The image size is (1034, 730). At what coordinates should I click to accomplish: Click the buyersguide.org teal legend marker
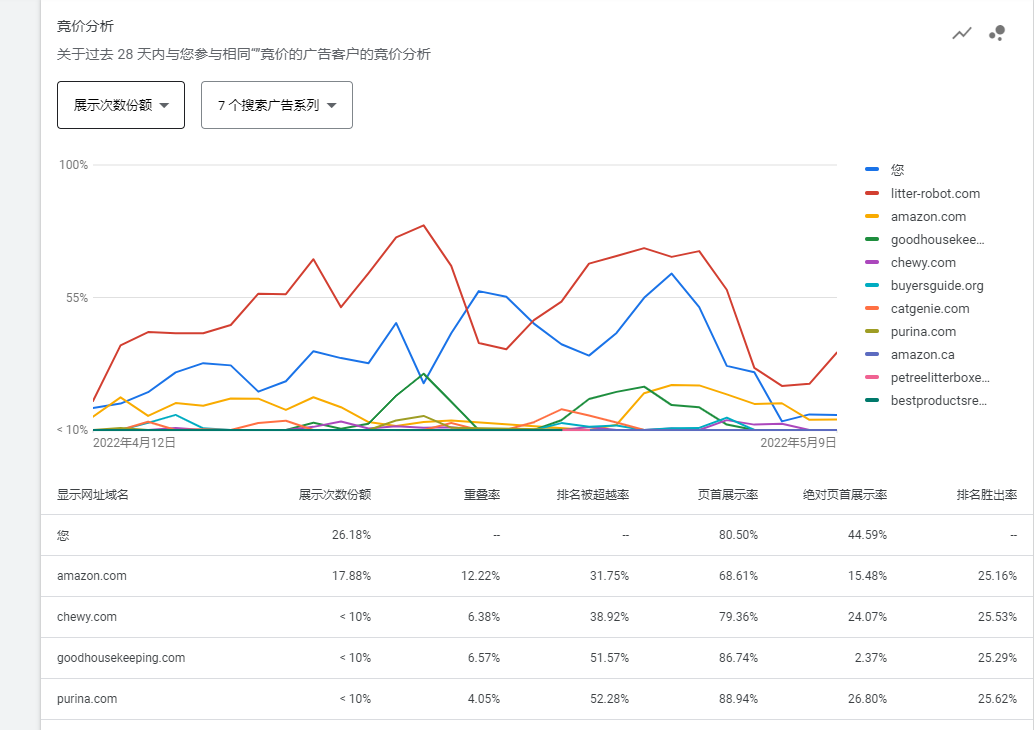point(872,286)
